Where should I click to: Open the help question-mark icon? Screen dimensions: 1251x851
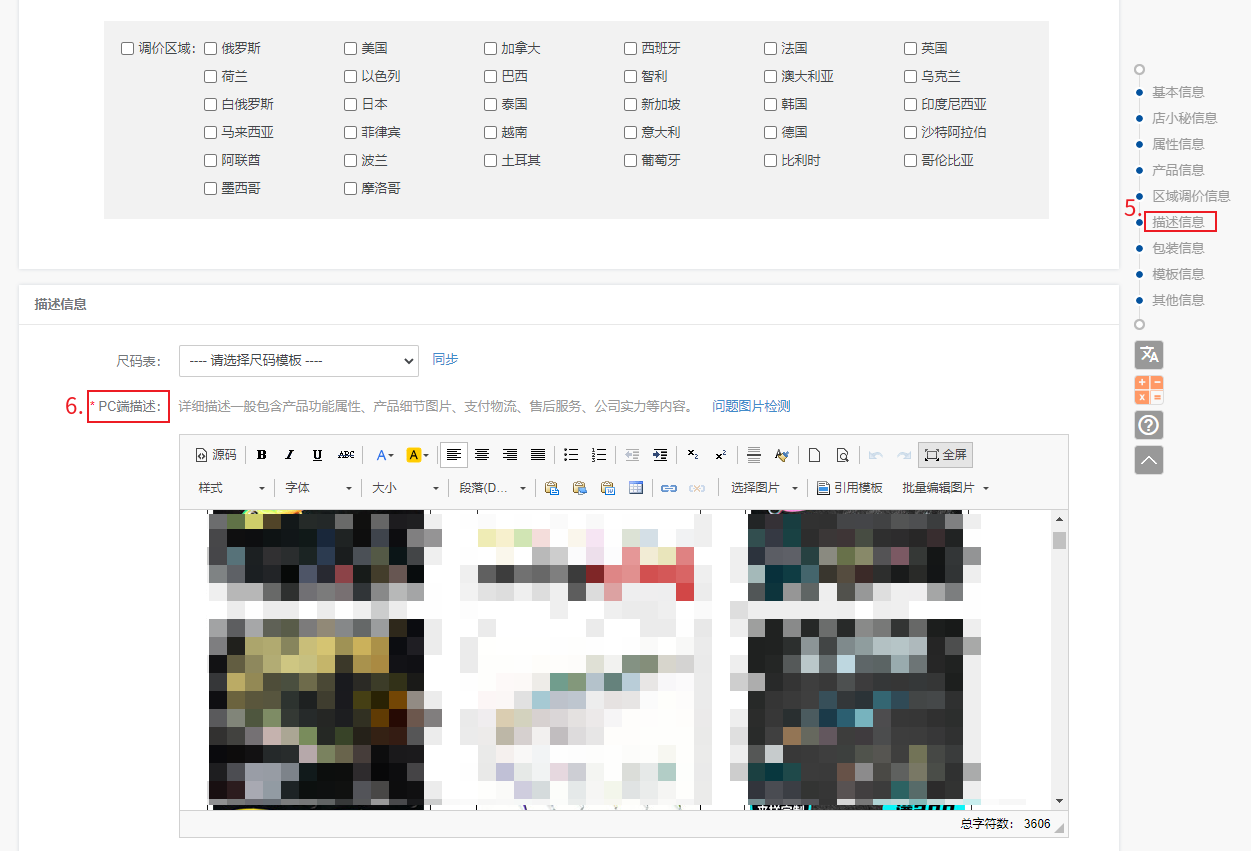tap(1149, 425)
